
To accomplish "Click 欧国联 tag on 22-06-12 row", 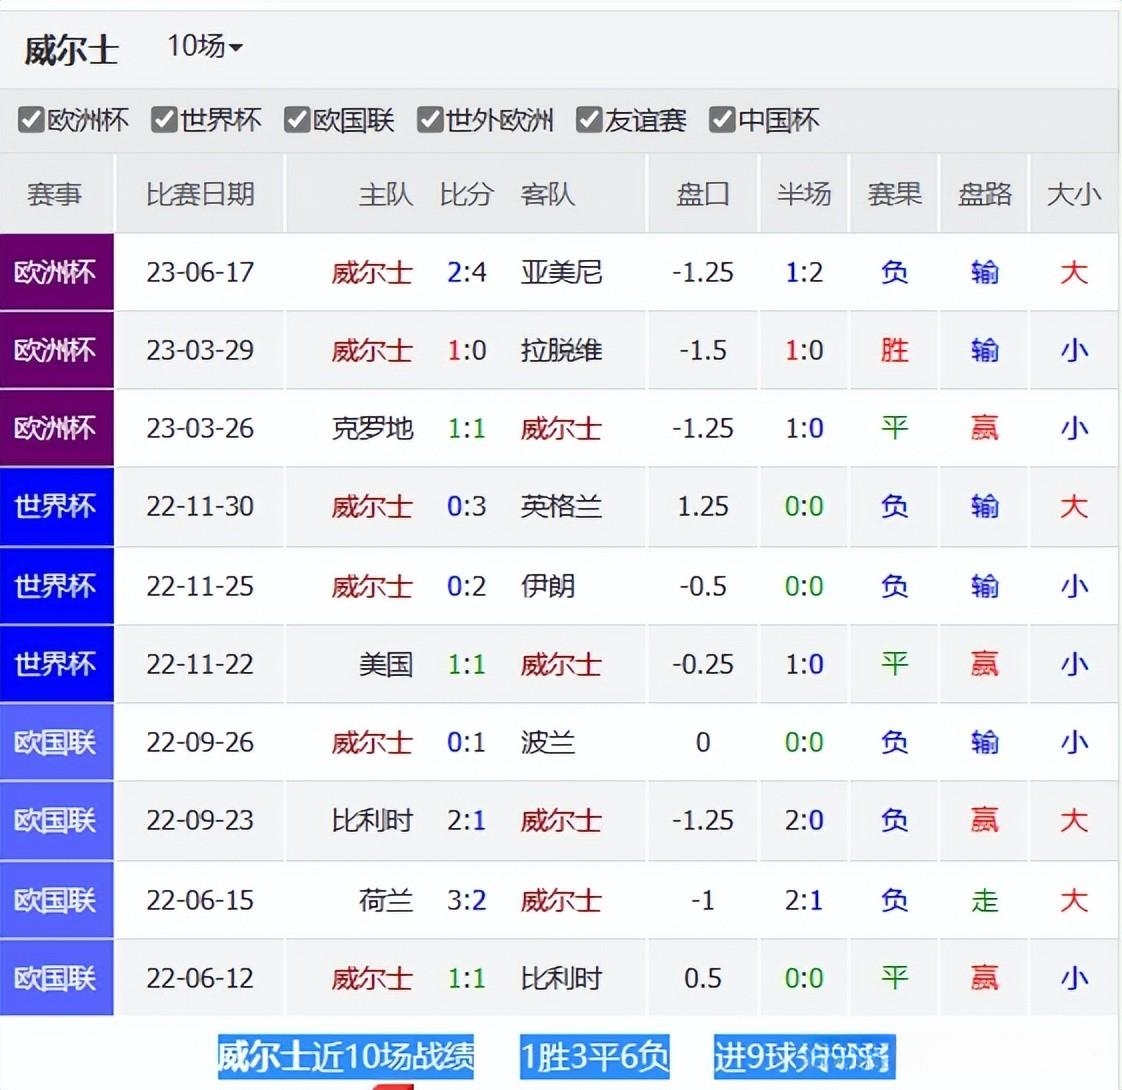I will 57,978.
